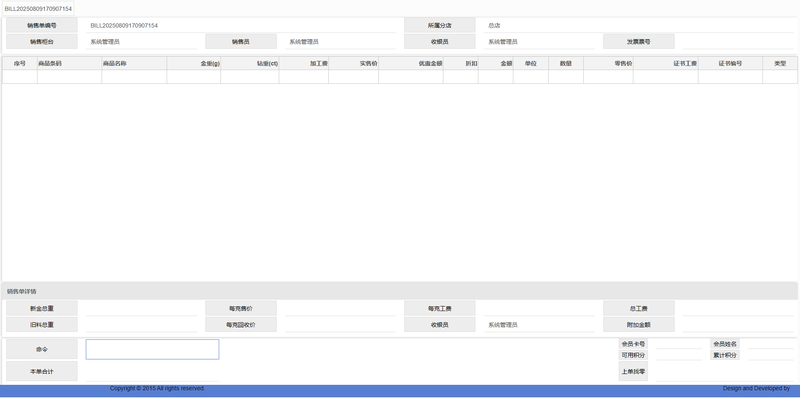Viewport: 800px width, 399px height.
Task: Click the first row's 商品条码 cell
Action: (x=69, y=77)
